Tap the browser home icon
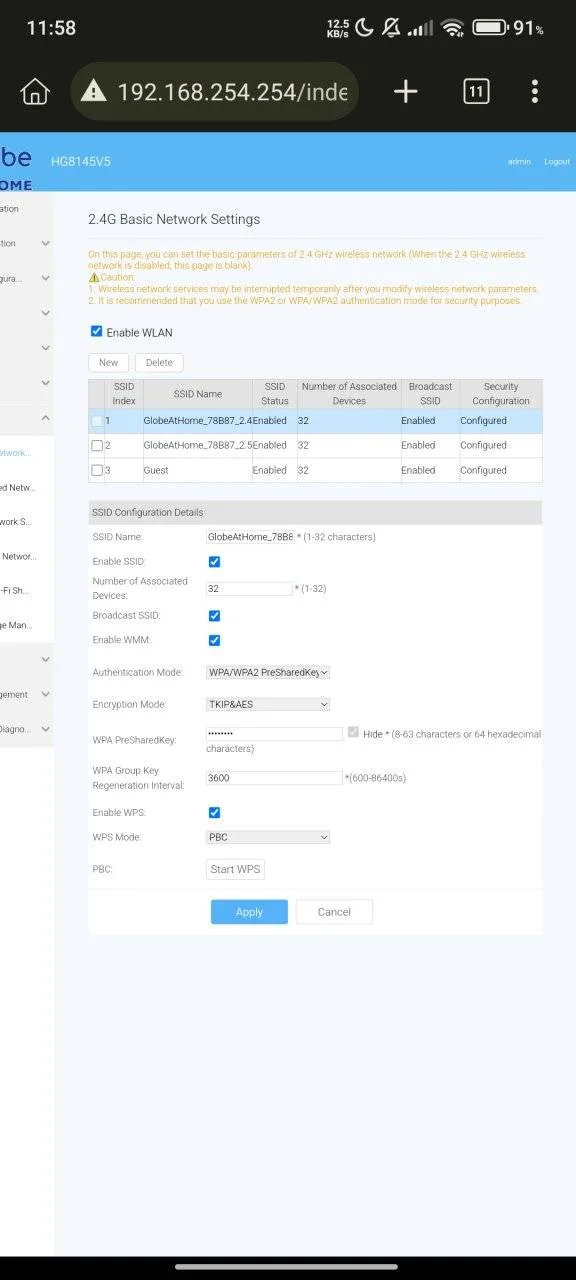576x1280 pixels. click(x=35, y=92)
